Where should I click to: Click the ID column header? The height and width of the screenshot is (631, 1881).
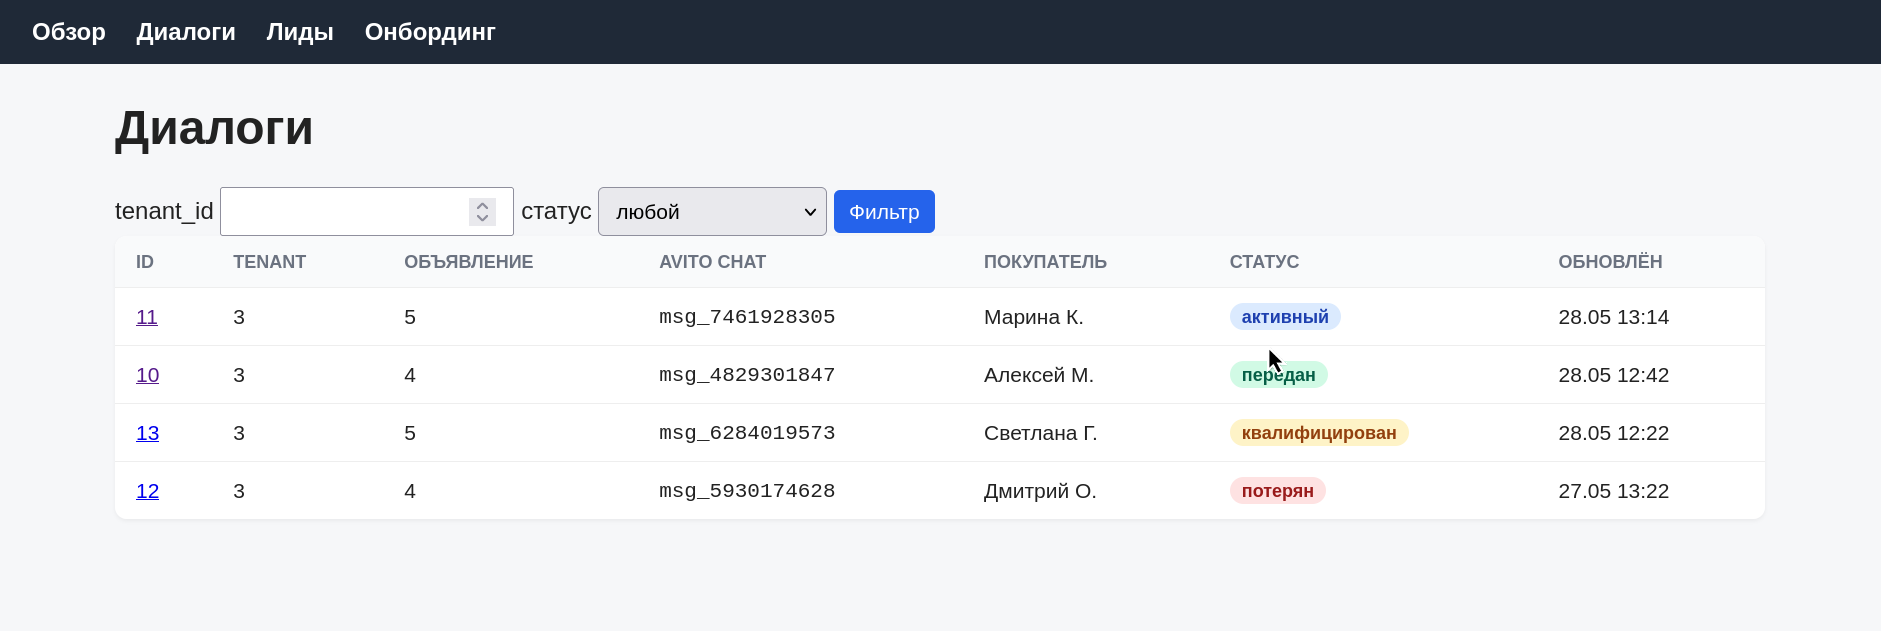(x=145, y=262)
